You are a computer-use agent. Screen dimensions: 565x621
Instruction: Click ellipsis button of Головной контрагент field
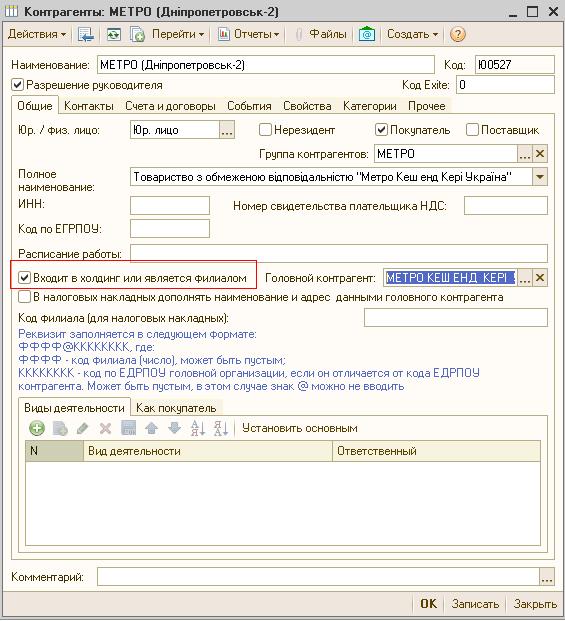tap(525, 278)
